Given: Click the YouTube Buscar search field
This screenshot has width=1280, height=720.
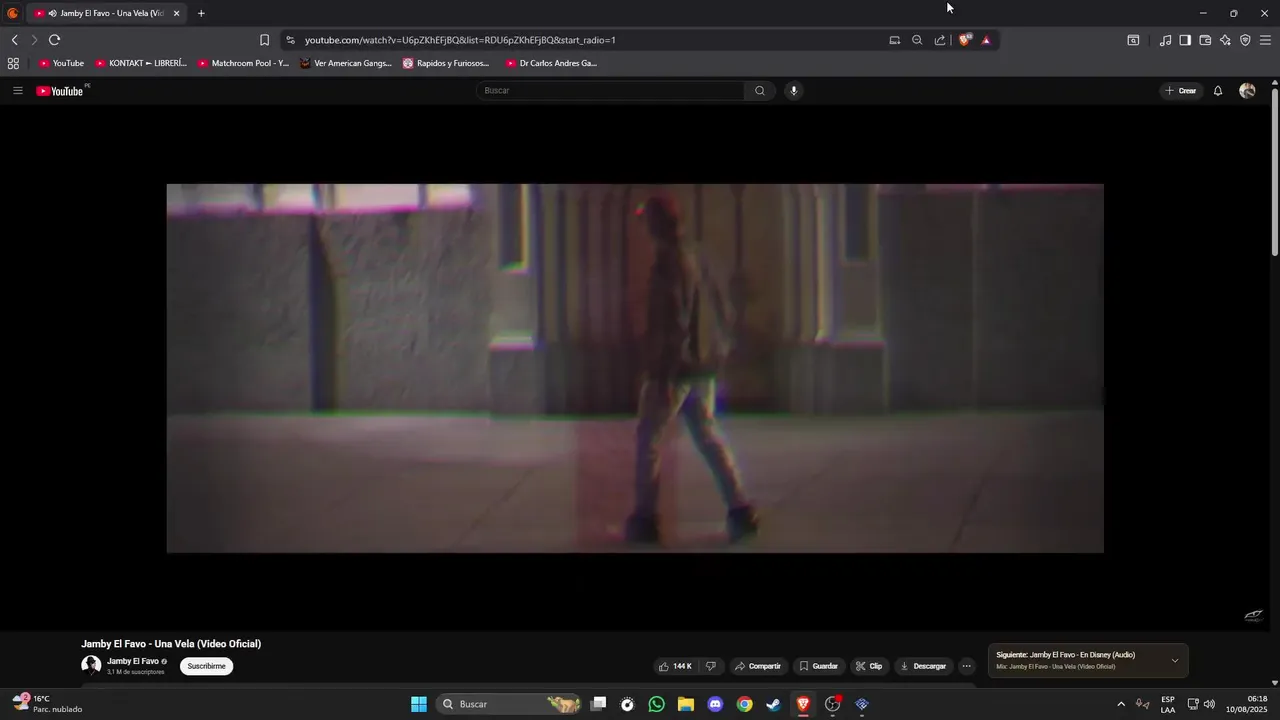Looking at the screenshot, I should click(x=610, y=91).
